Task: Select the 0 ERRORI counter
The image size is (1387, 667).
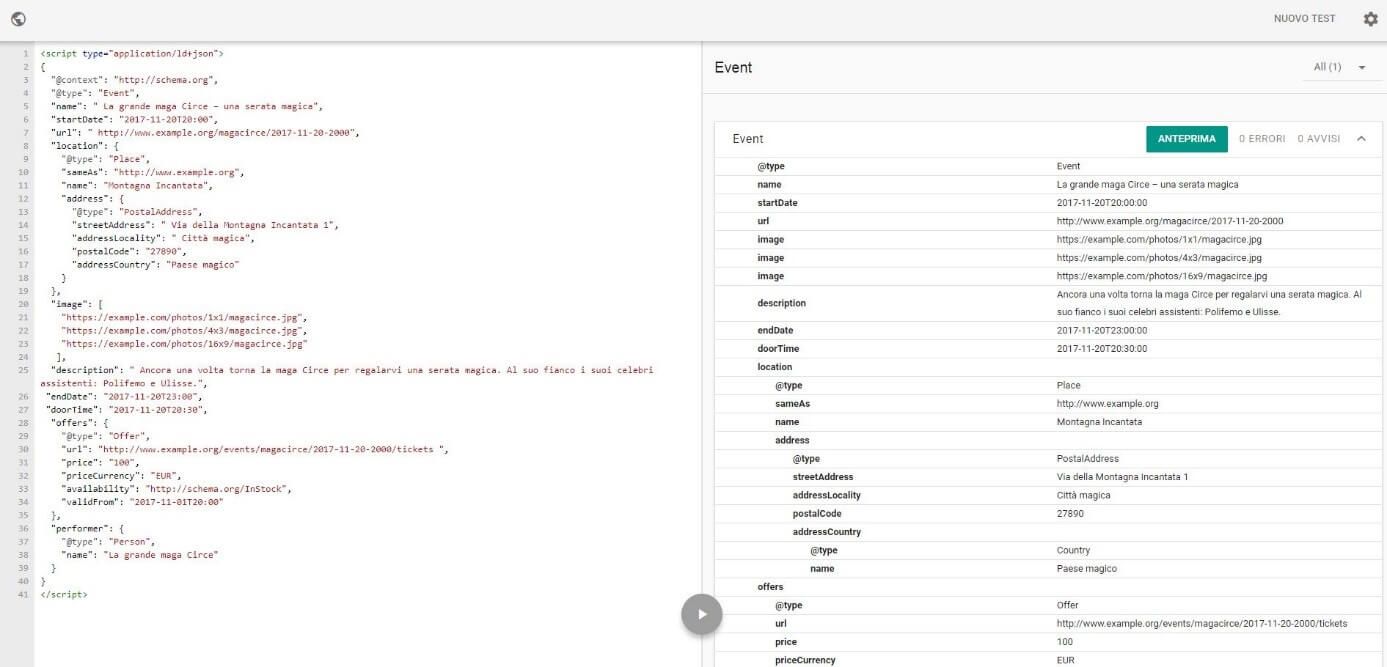Action: click(x=1262, y=139)
